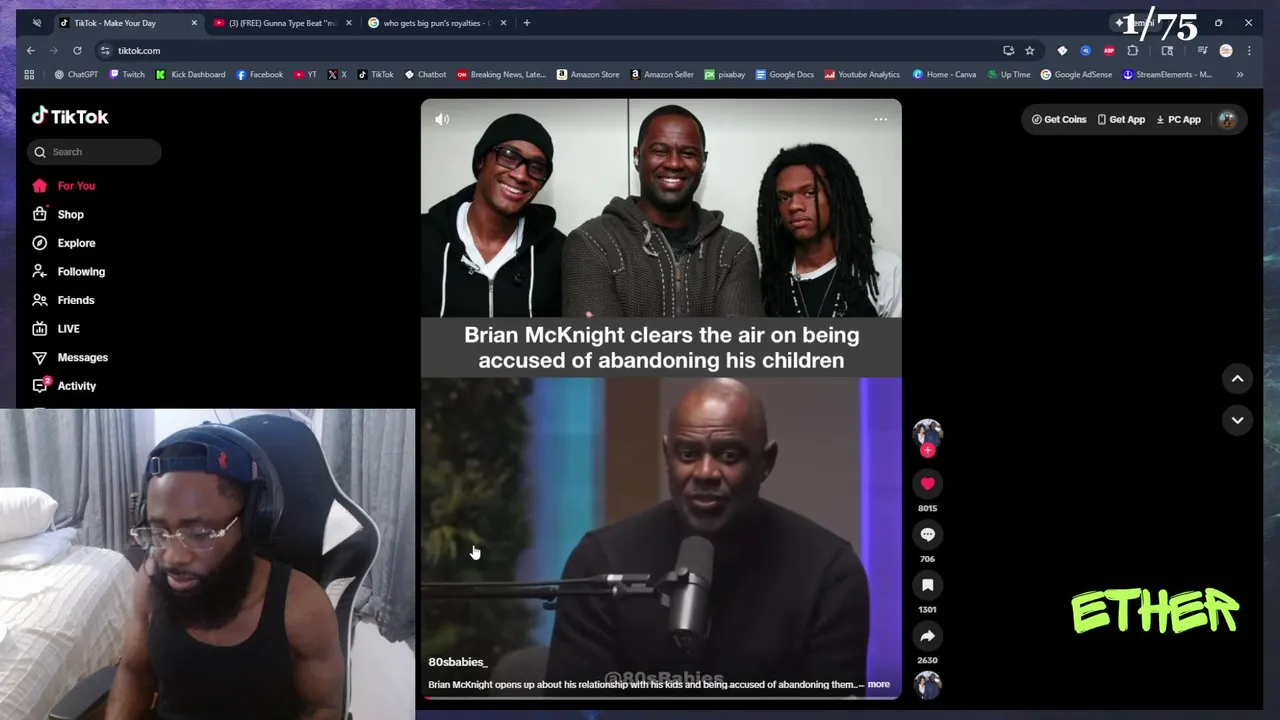Image resolution: width=1280 pixels, height=720 pixels.
Task: Open the video's three-dot options menu
Action: [881, 120]
